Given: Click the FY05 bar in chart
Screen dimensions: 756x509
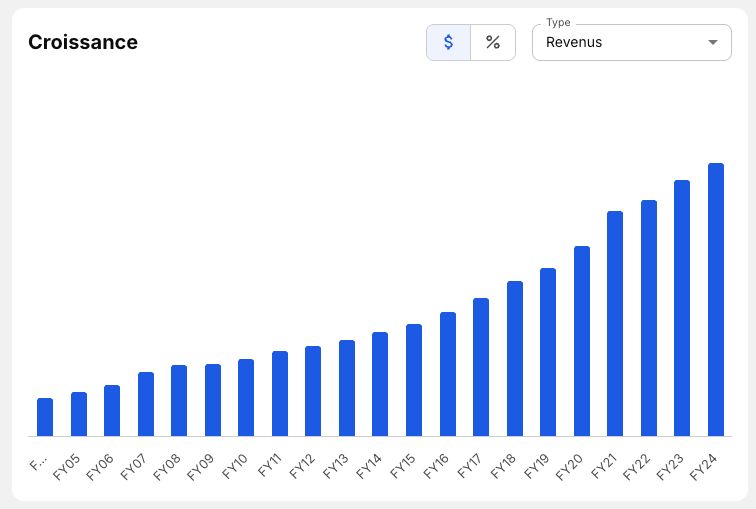Looking at the screenshot, I should 79,415.
